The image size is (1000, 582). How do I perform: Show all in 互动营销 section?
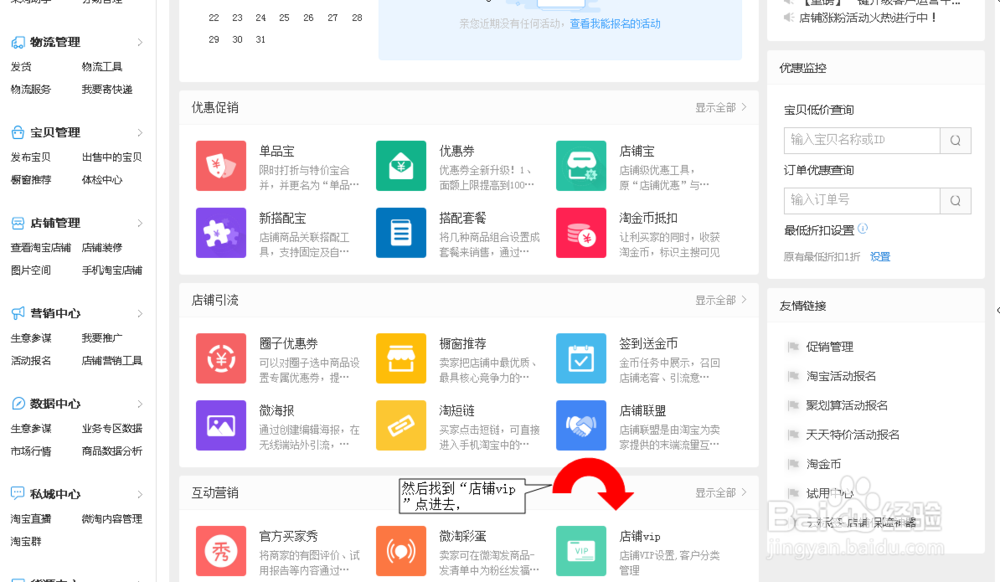point(721,493)
